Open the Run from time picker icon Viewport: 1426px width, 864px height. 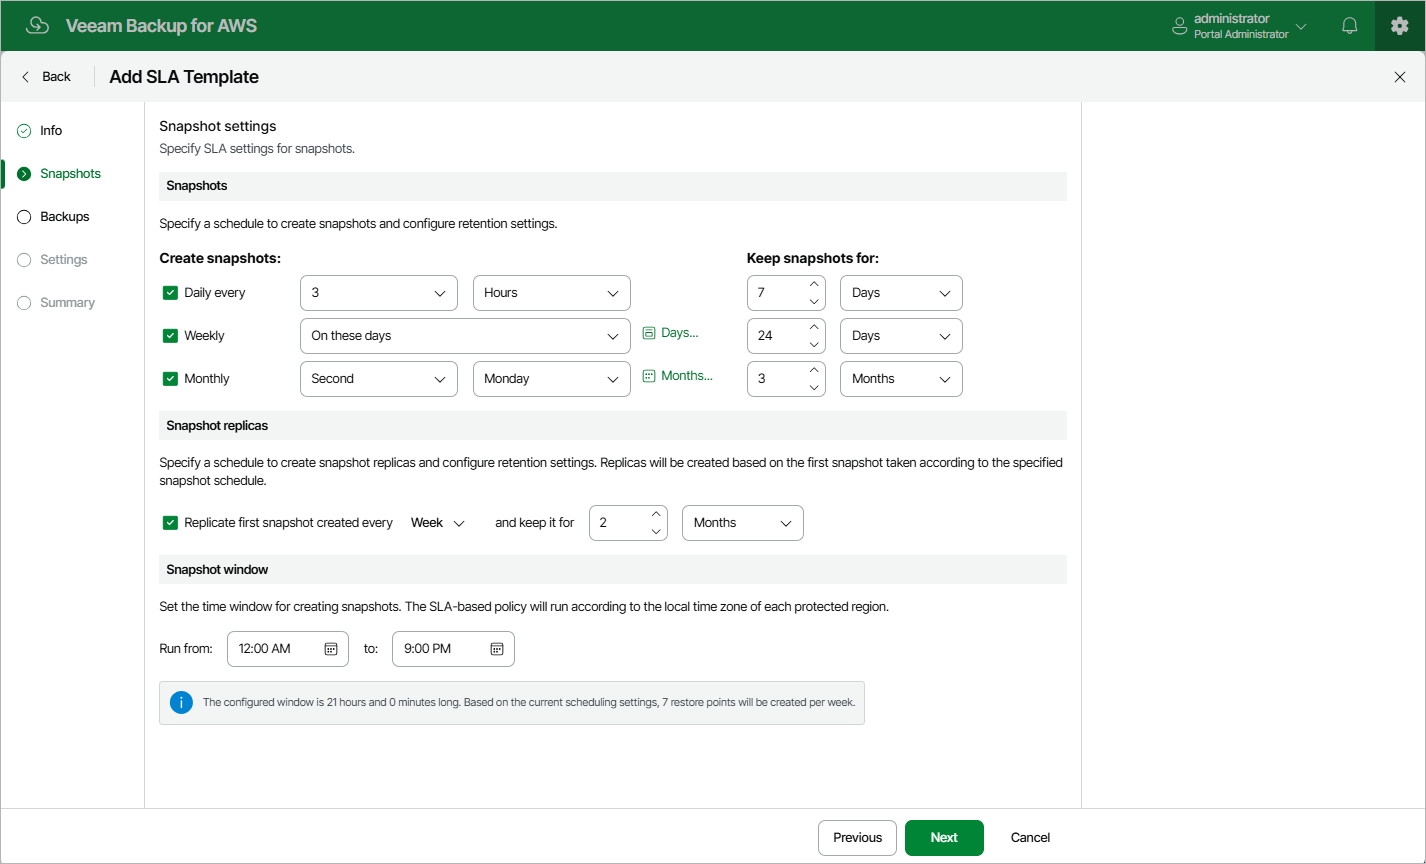click(331, 649)
